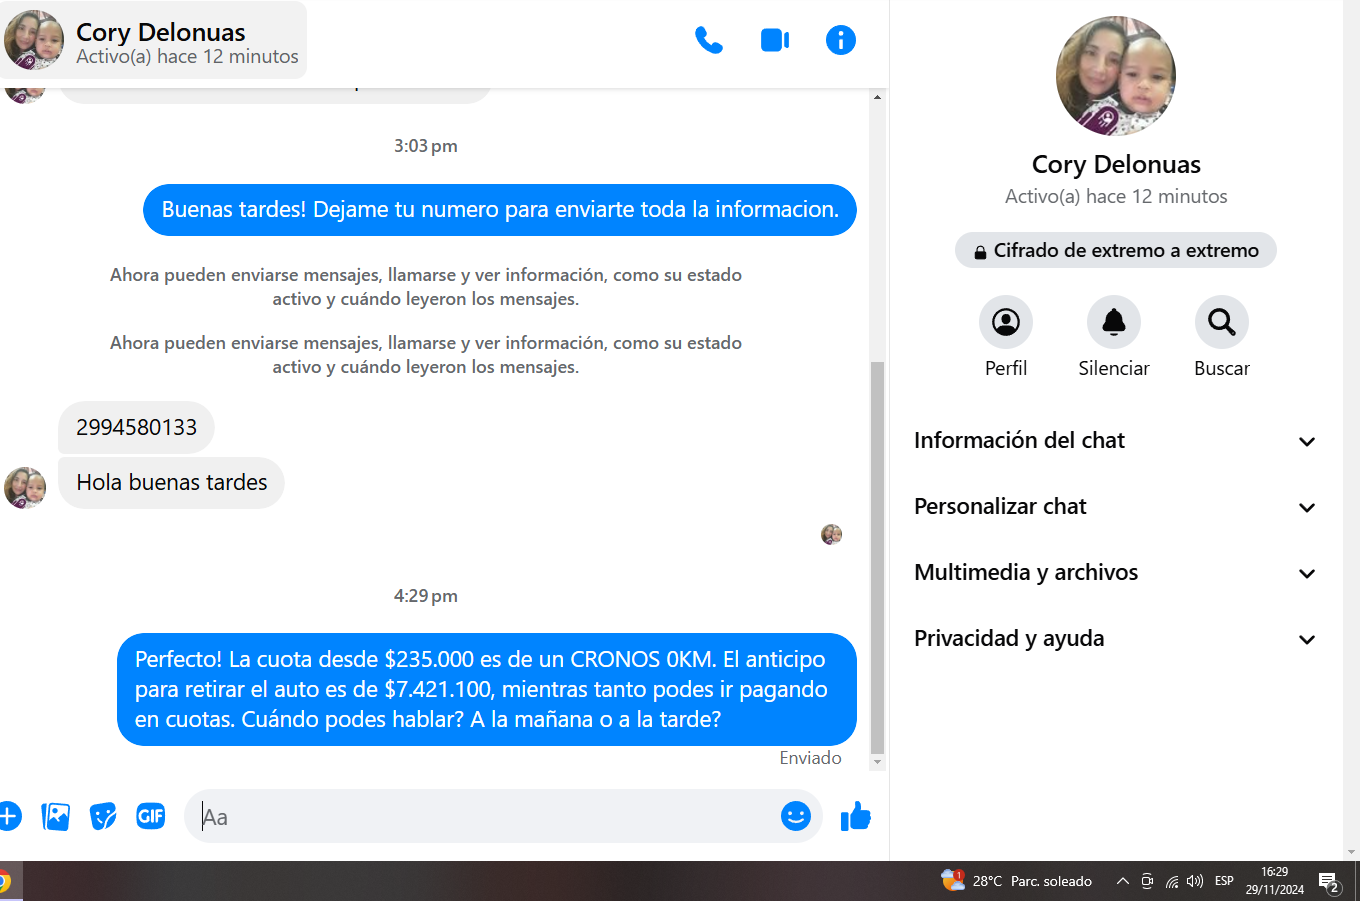The width and height of the screenshot is (1360, 901).
Task: Attach a photo using the image icon
Action: pyautogui.click(x=56, y=816)
